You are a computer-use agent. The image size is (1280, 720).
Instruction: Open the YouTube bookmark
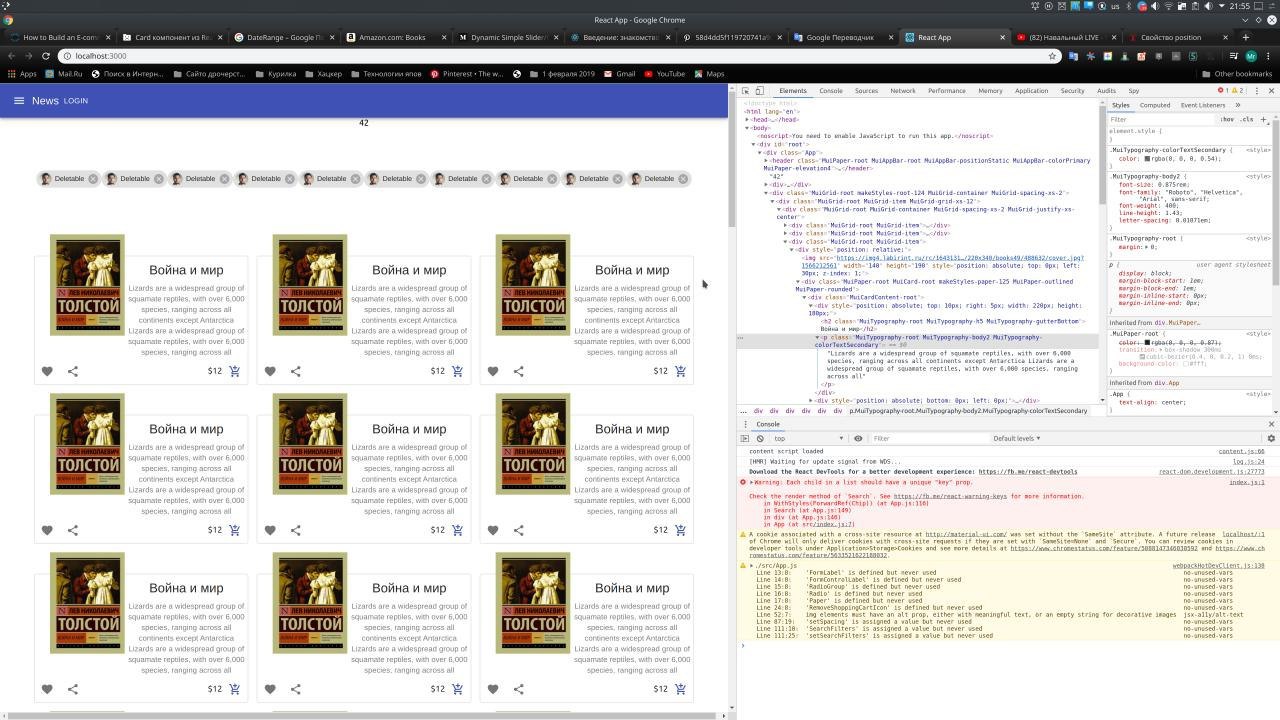pyautogui.click(x=665, y=74)
